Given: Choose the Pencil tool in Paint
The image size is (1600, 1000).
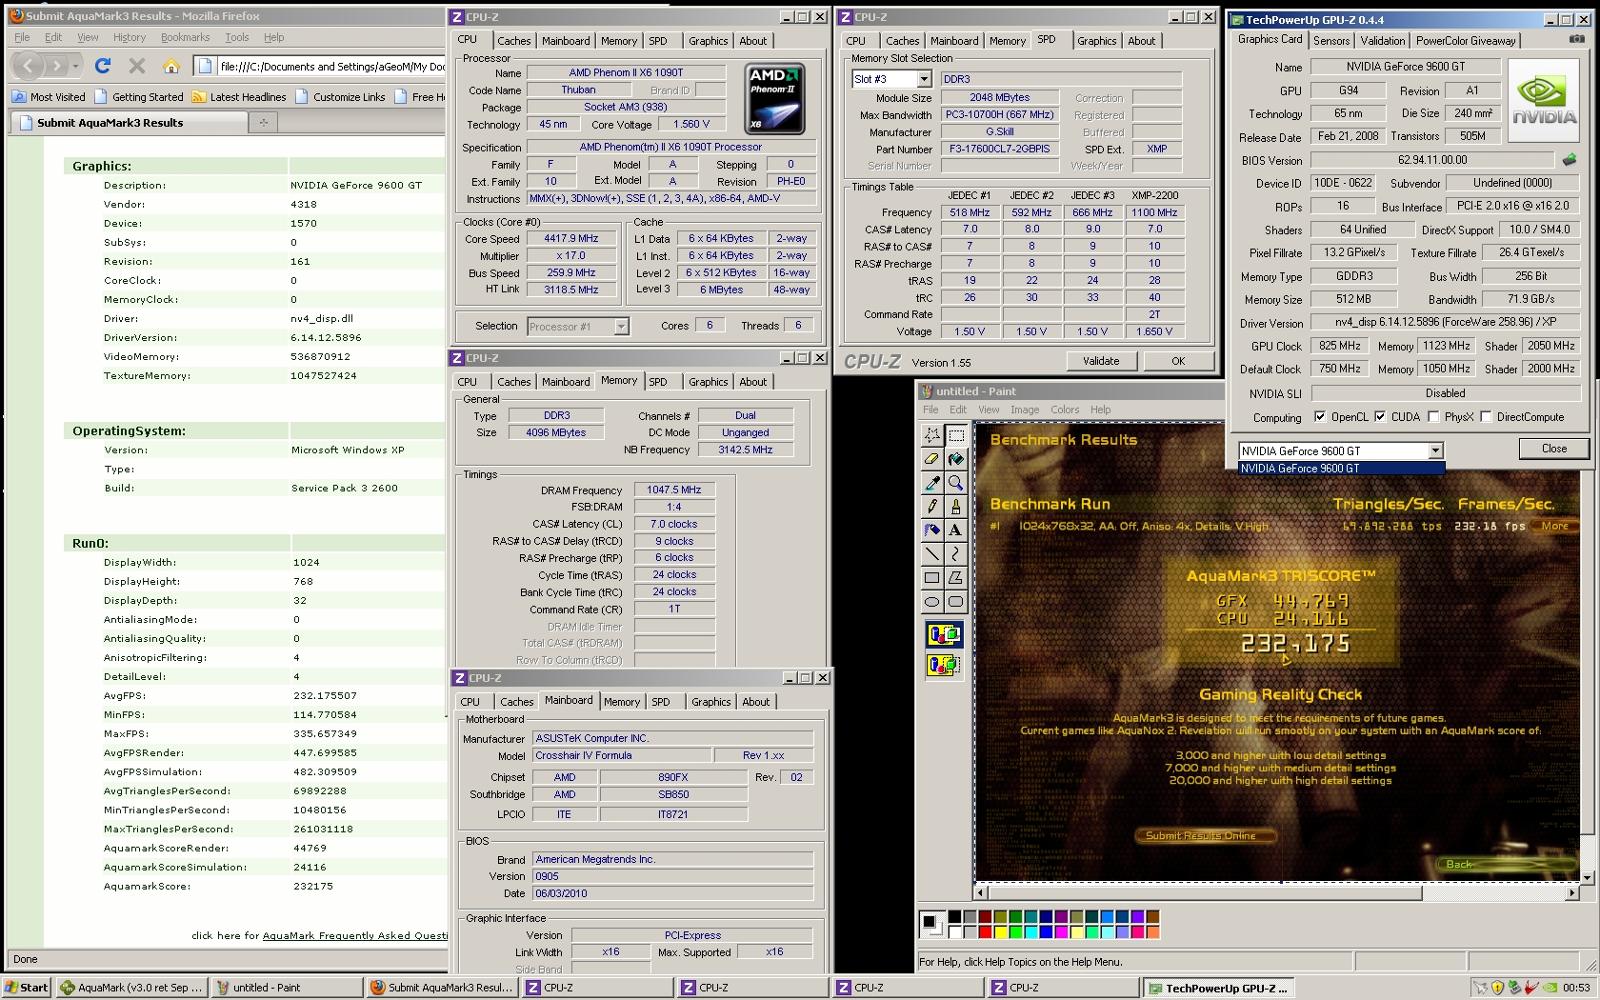Looking at the screenshot, I should pyautogui.click(x=932, y=507).
